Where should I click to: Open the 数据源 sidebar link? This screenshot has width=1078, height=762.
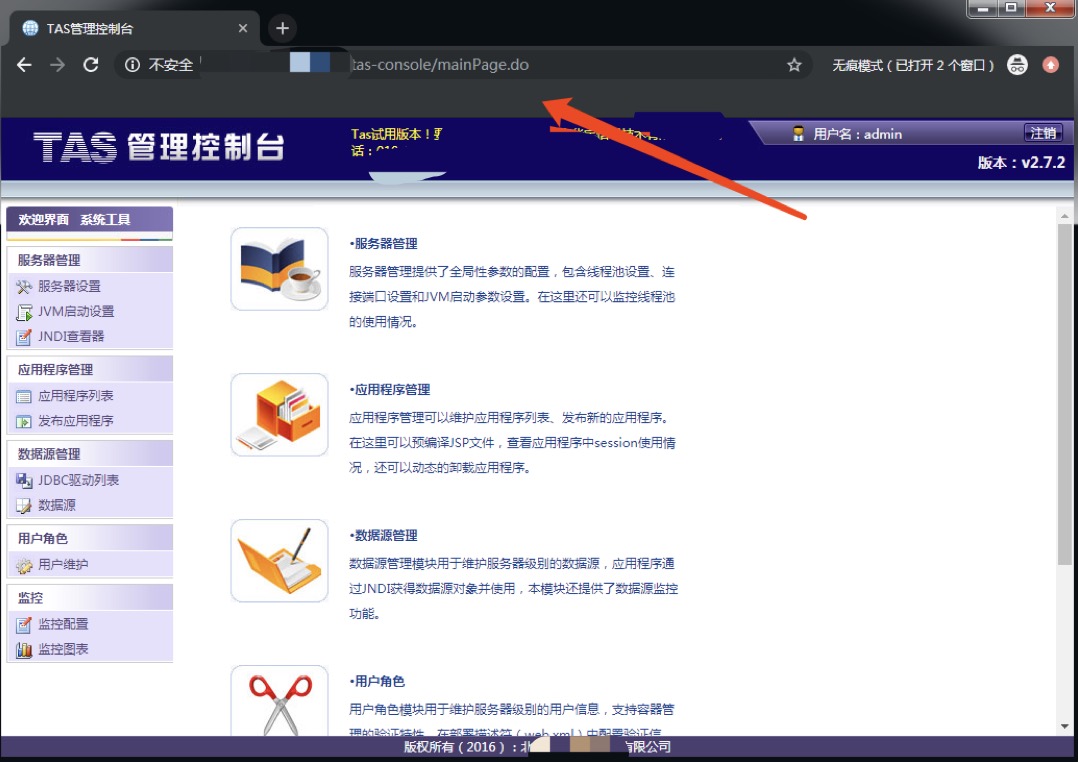(x=56, y=506)
